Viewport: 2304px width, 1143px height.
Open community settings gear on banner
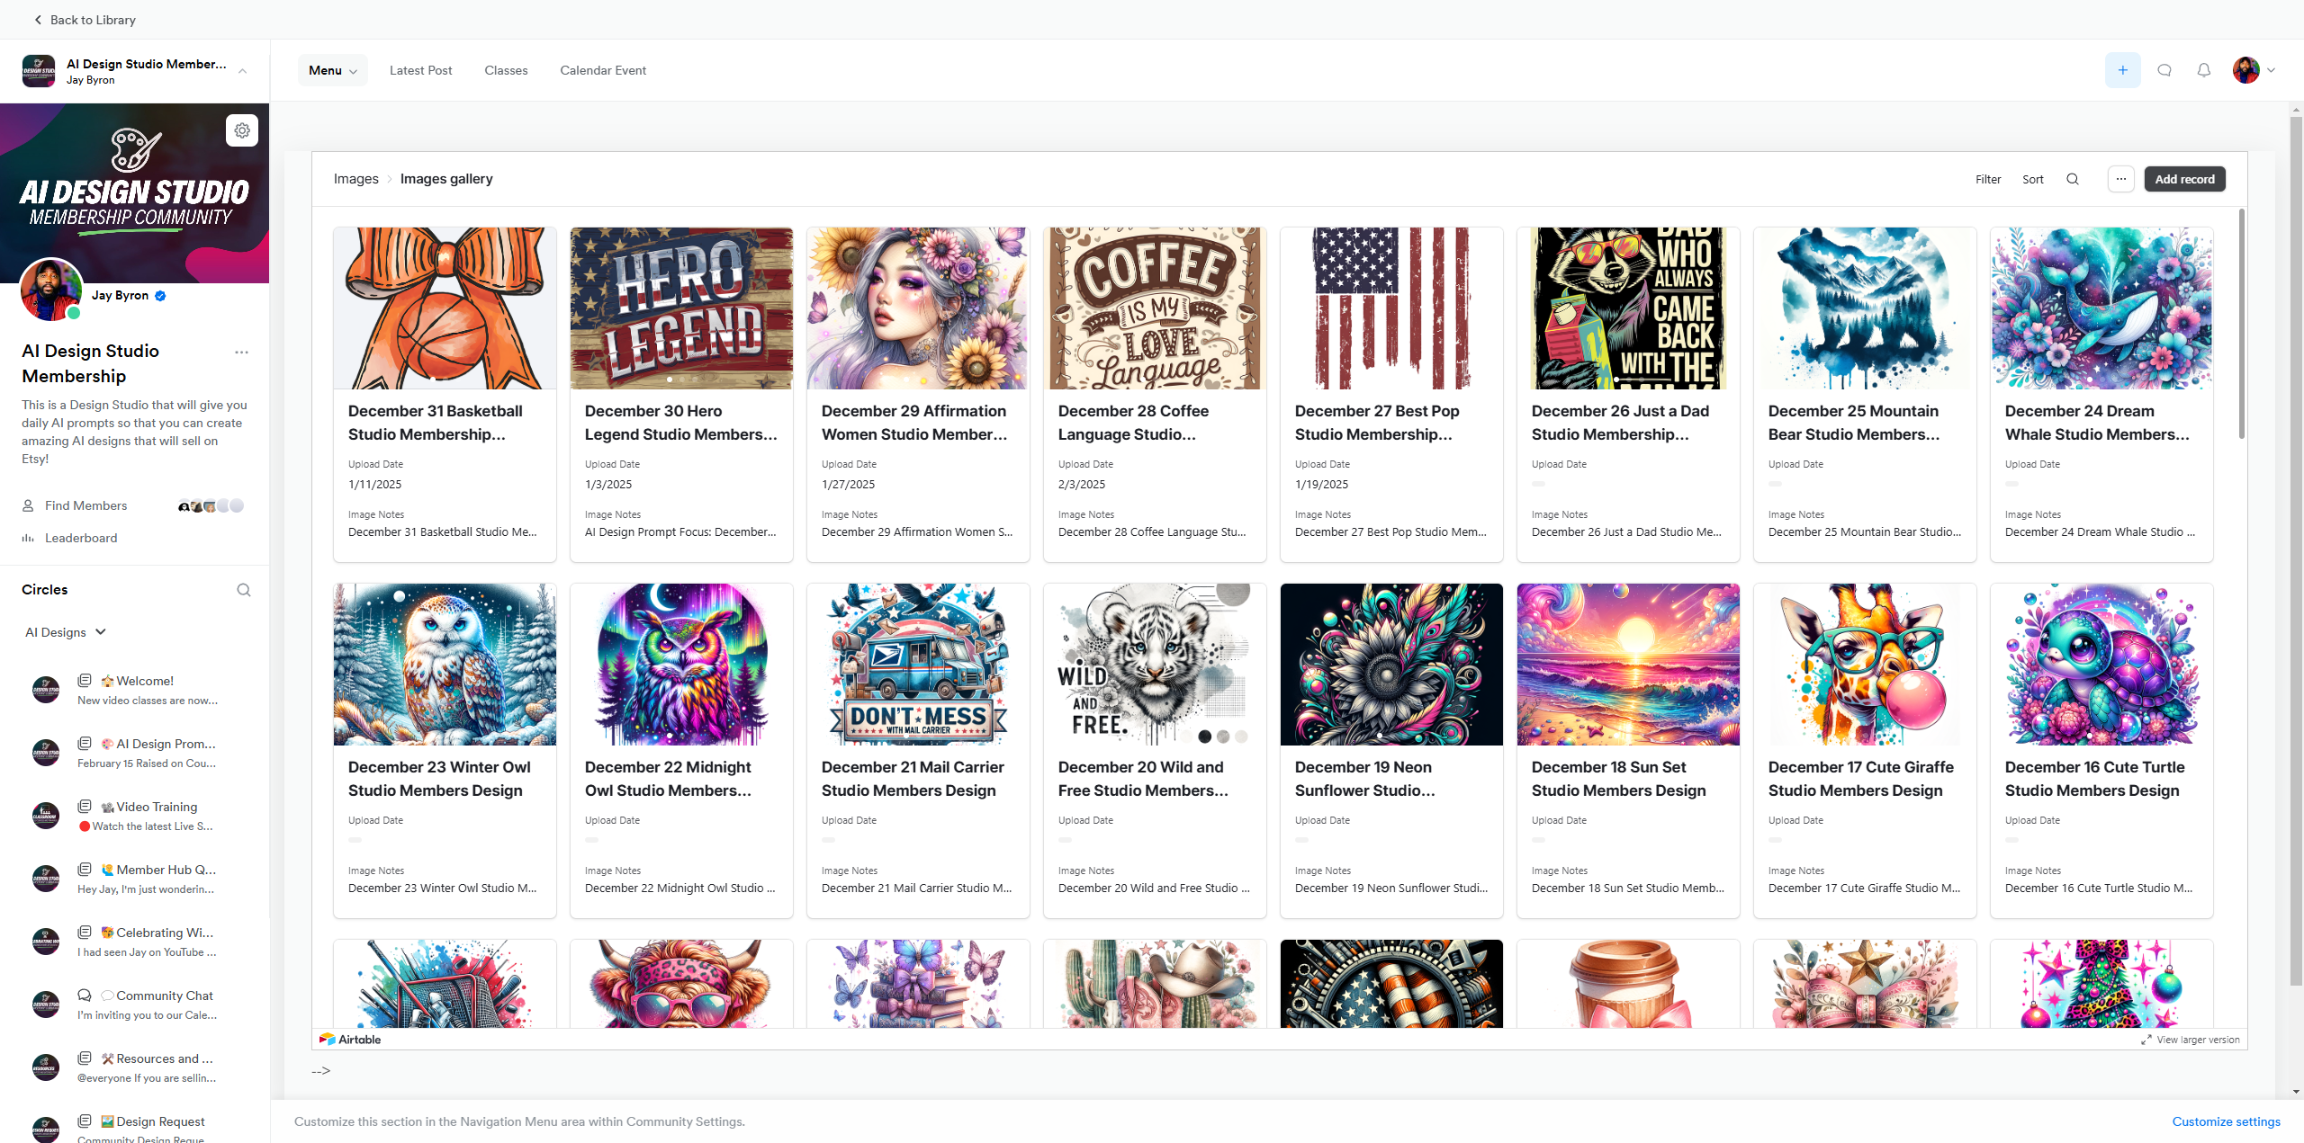[x=242, y=130]
